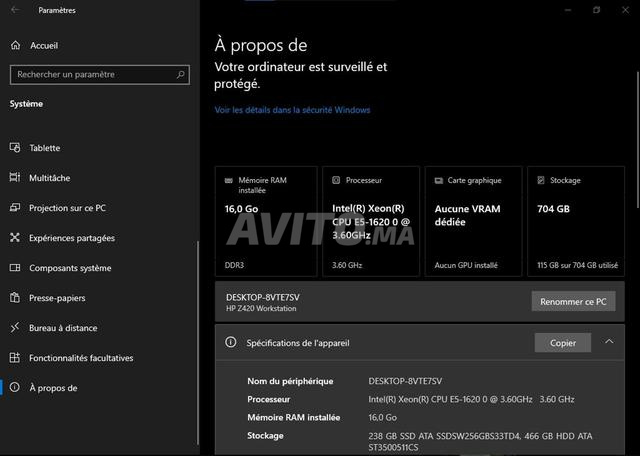The width and height of the screenshot is (640, 456).
Task: Select the Presse-papiers icon
Action: click(15, 298)
